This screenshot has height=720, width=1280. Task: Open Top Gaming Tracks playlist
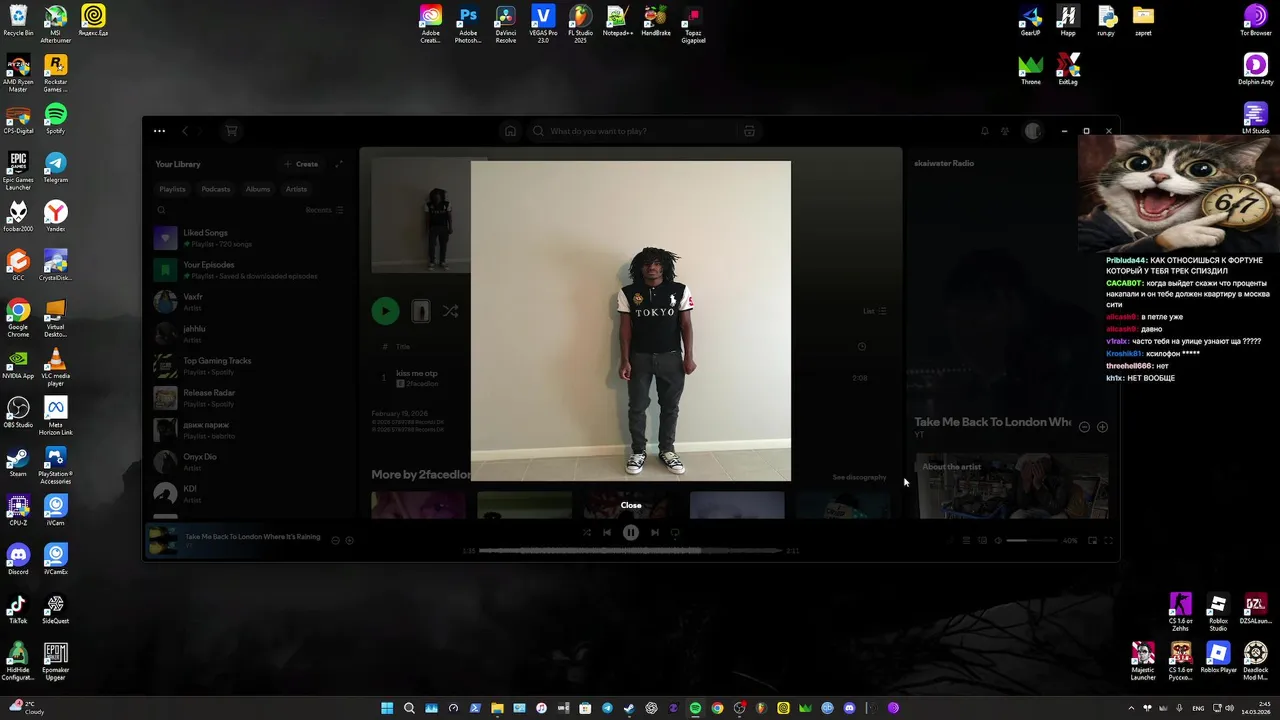click(x=249, y=366)
